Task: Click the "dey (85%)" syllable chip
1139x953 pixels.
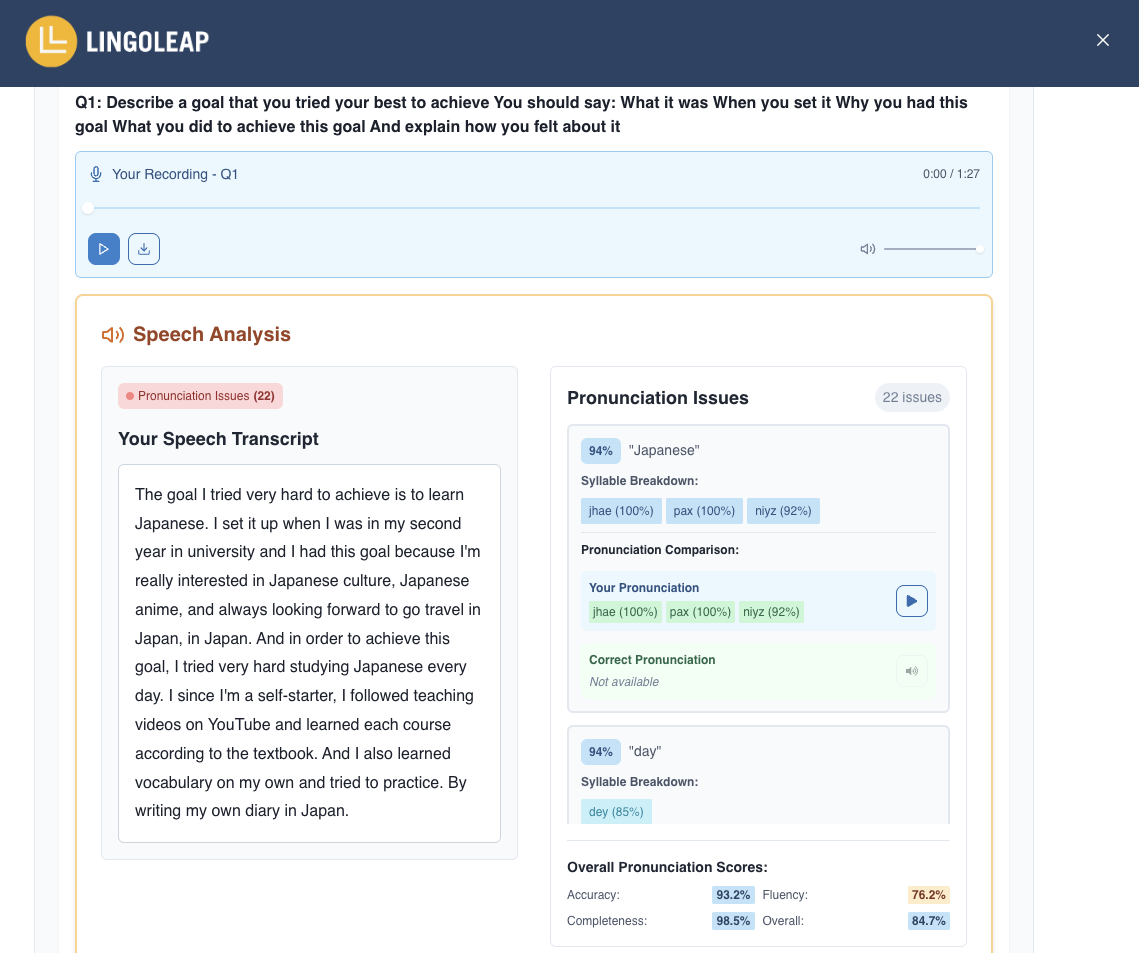Action: coord(616,811)
